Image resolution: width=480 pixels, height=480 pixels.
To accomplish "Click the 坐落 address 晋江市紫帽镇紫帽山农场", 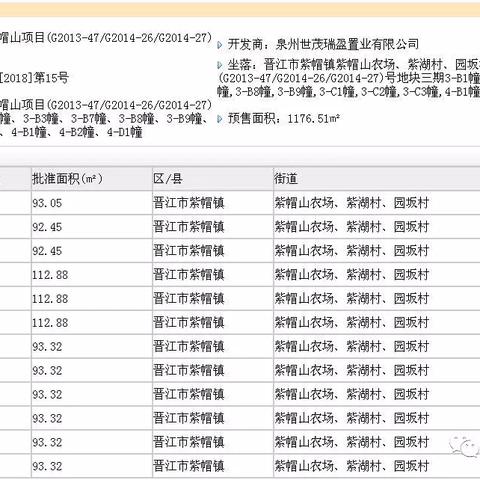I will 329,64.
